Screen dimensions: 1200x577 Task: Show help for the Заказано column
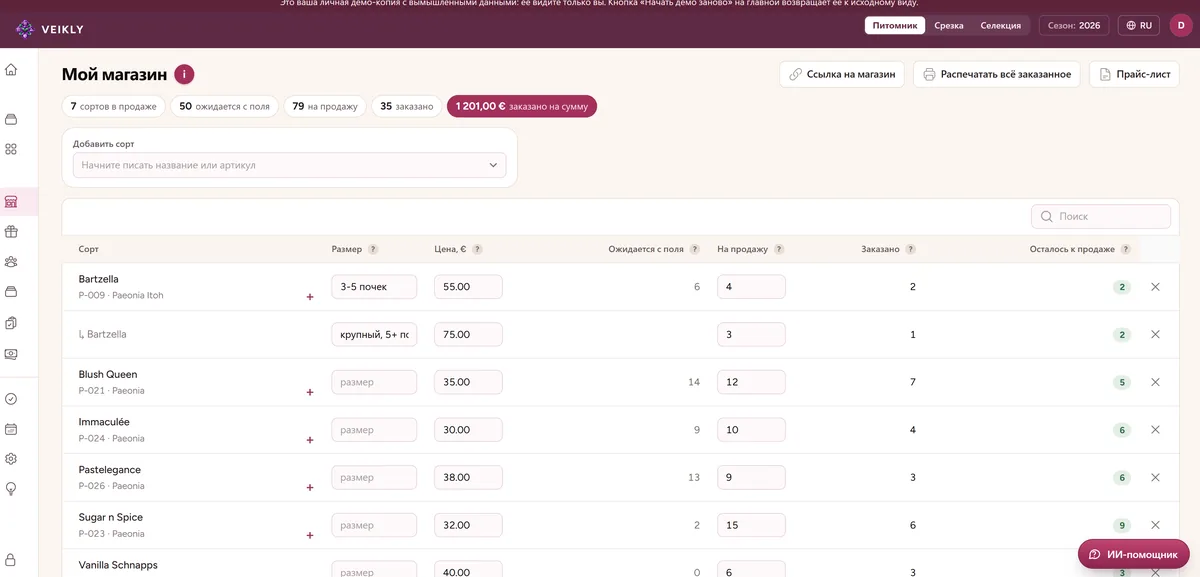point(911,249)
